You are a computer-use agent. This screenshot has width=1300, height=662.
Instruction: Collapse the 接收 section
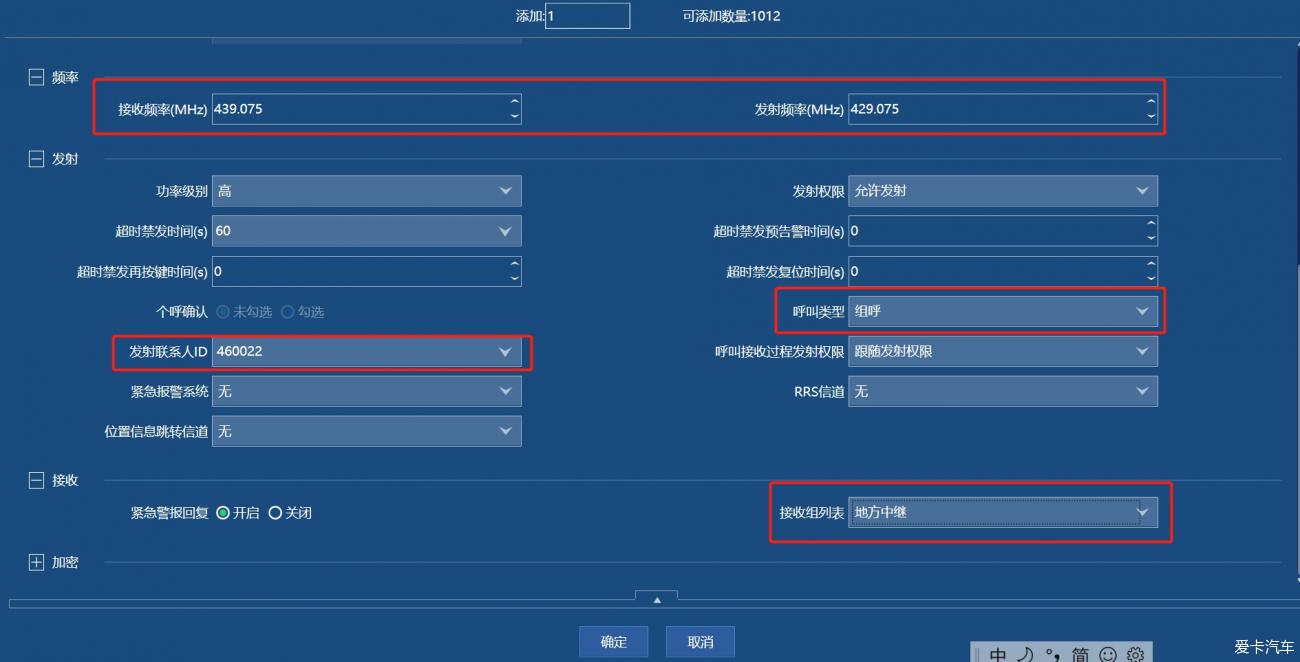click(36, 481)
